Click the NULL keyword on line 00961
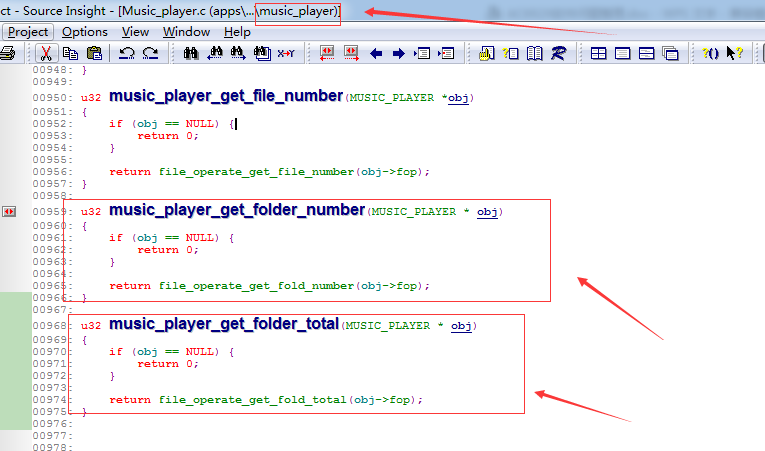Screen dimensions: 765x451 pos(200,238)
